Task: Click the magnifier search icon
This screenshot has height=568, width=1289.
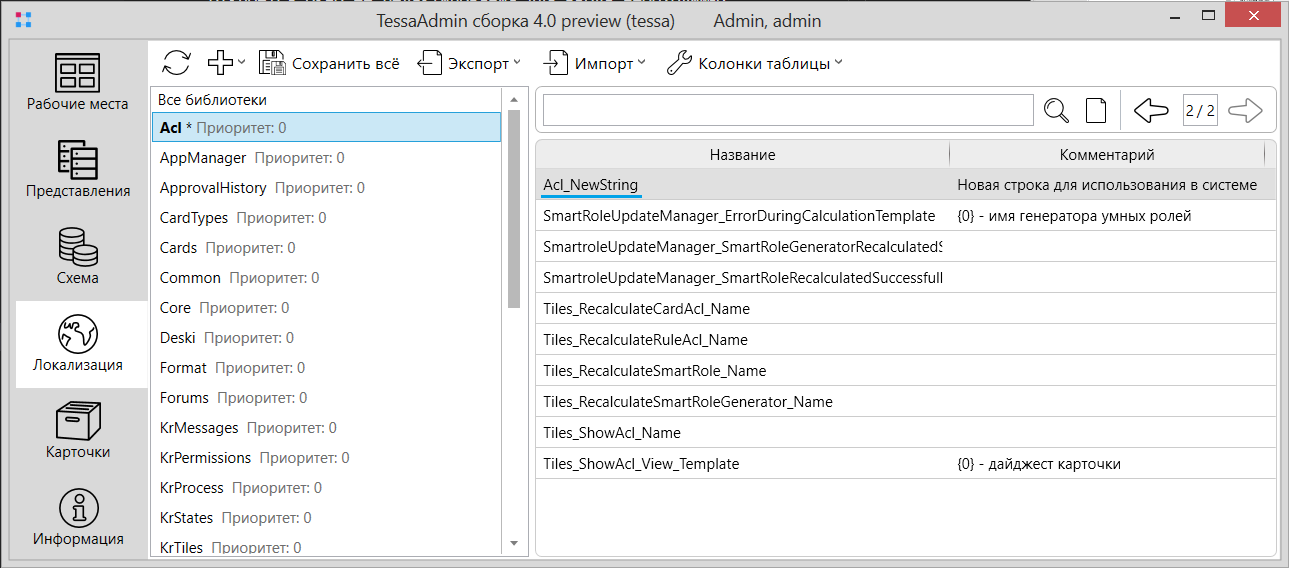Action: (1056, 110)
